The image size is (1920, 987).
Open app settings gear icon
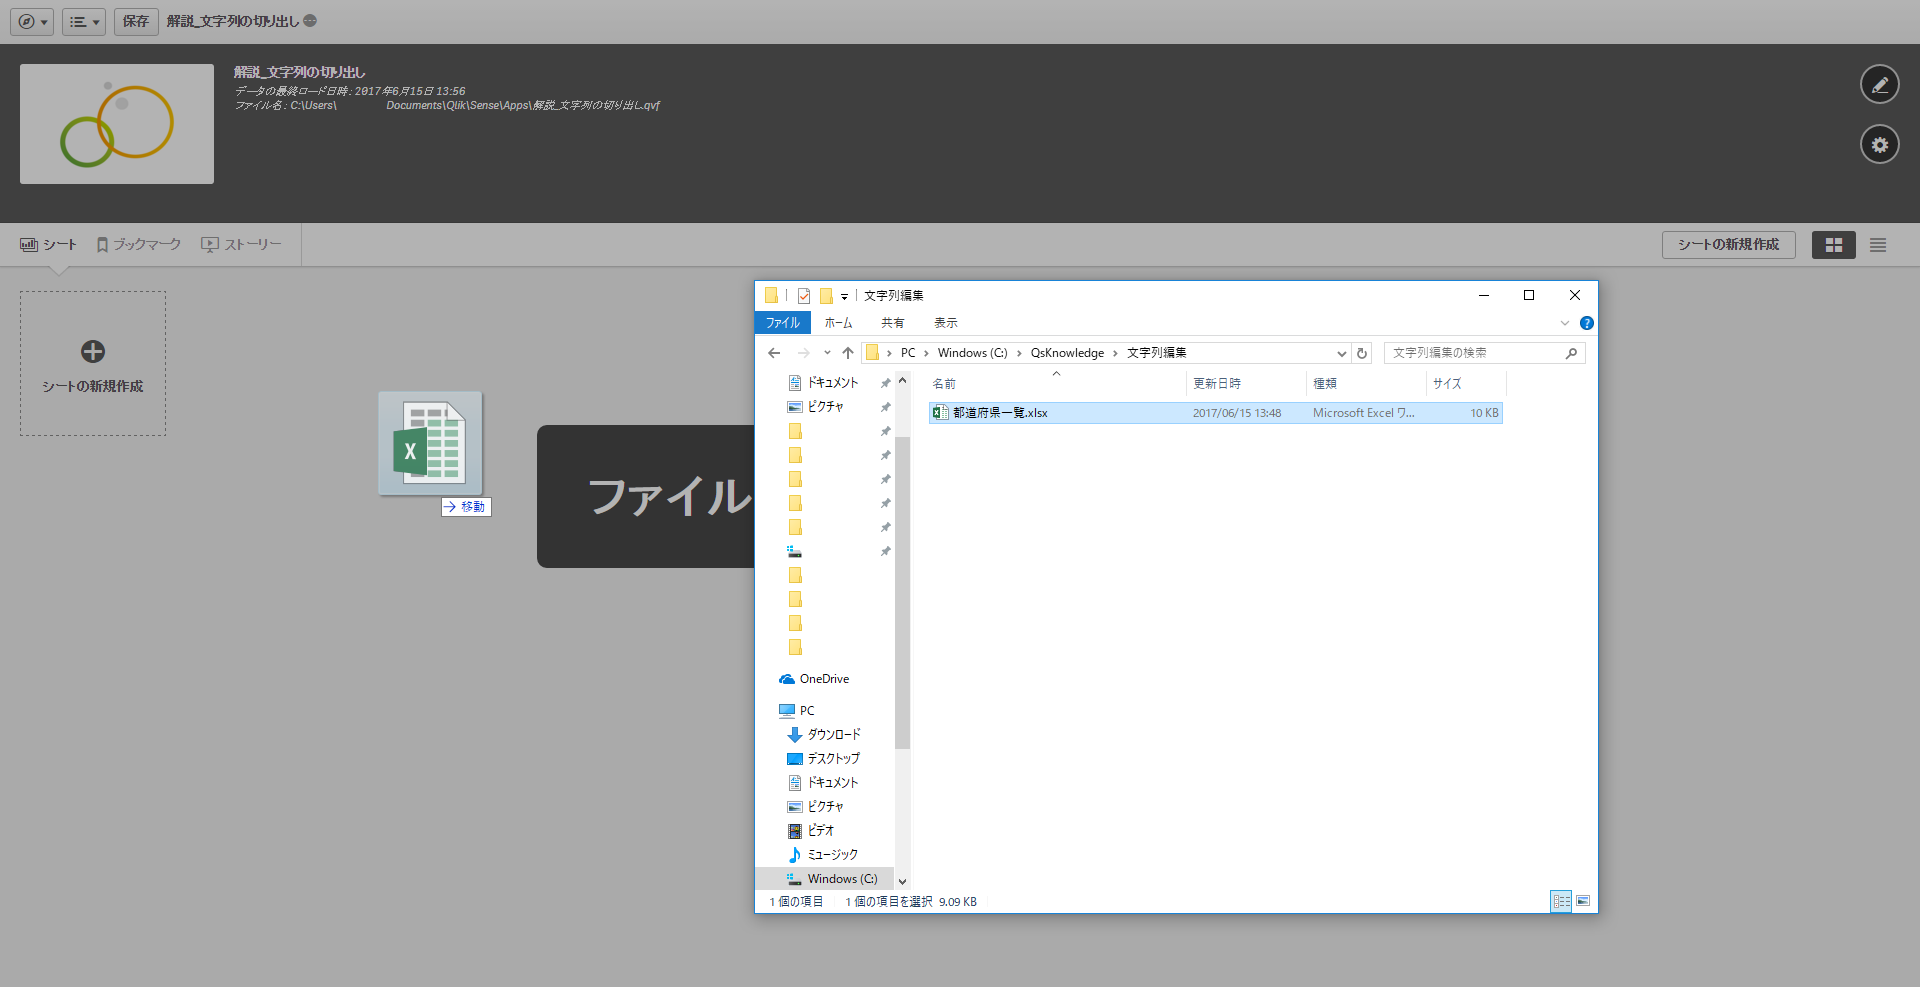click(x=1879, y=145)
